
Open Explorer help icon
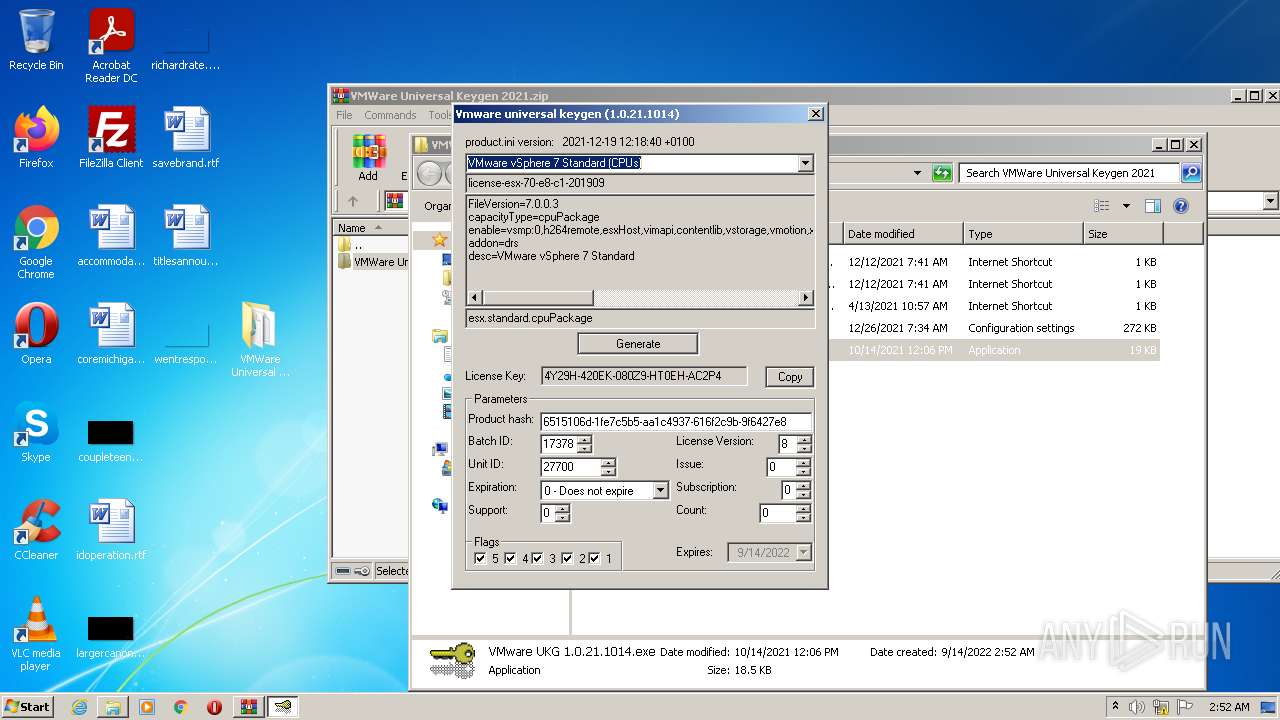click(1181, 206)
